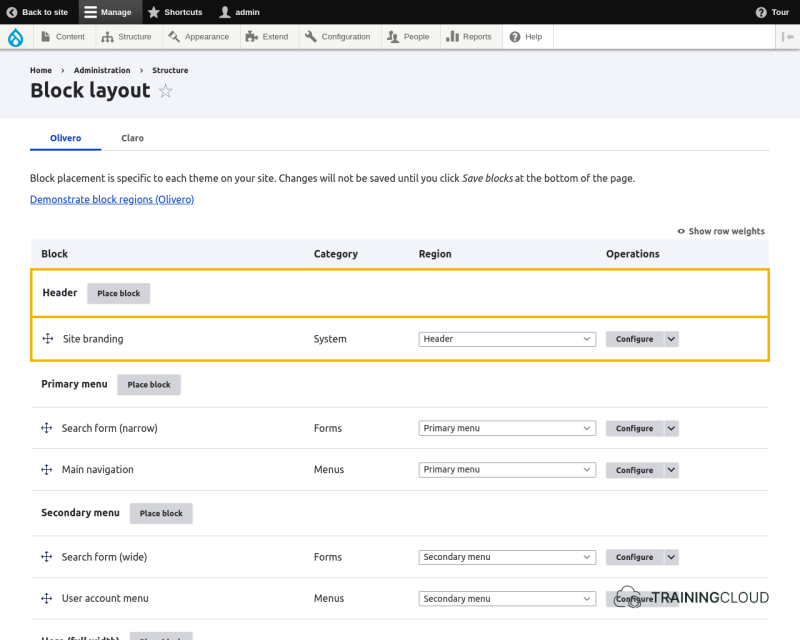Open region dropdown for User account menu
The image size is (800, 640).
coord(507,599)
